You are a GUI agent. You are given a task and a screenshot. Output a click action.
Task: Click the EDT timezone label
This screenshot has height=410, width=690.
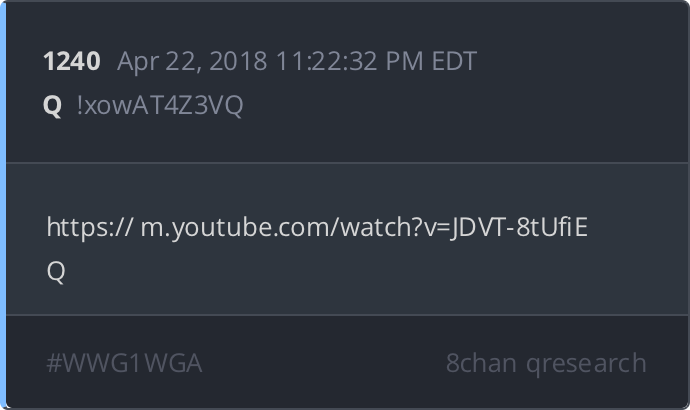(454, 61)
